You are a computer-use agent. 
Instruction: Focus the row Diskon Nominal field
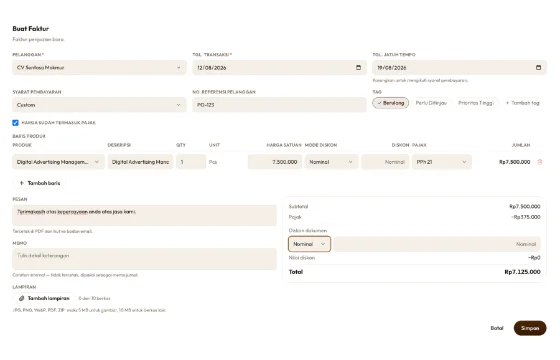tap(385, 162)
